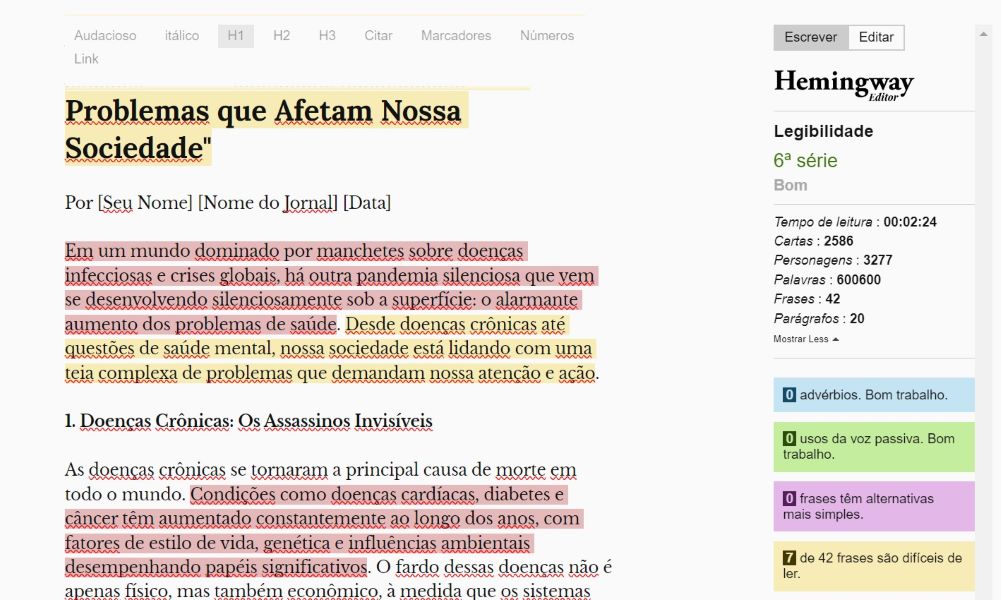The height and width of the screenshot is (600, 1001).
Task: Click the 'Palavras : 600600' stat
Action: [827, 280]
